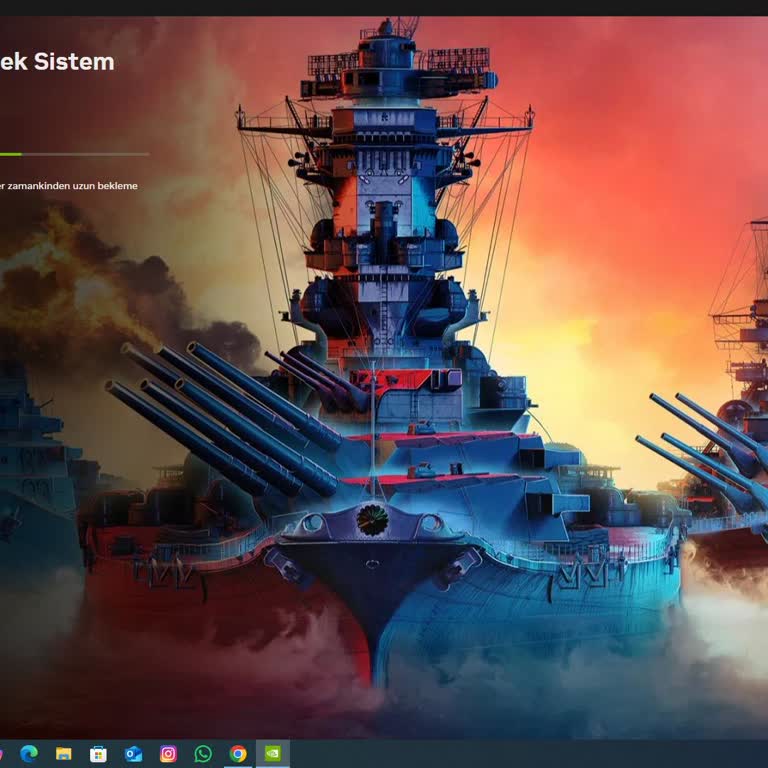Click the 'zamankinden uzun bekleme' text

(x=72, y=186)
